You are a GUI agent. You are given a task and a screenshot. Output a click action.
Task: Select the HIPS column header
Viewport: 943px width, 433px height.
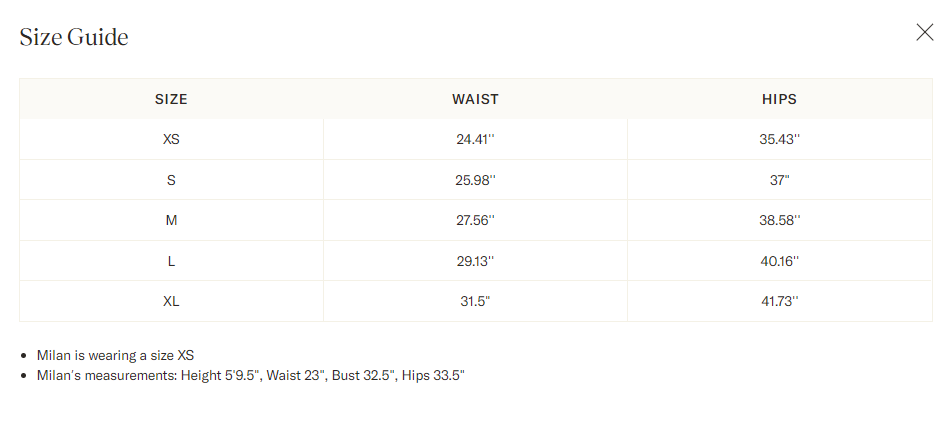pyautogui.click(x=779, y=99)
